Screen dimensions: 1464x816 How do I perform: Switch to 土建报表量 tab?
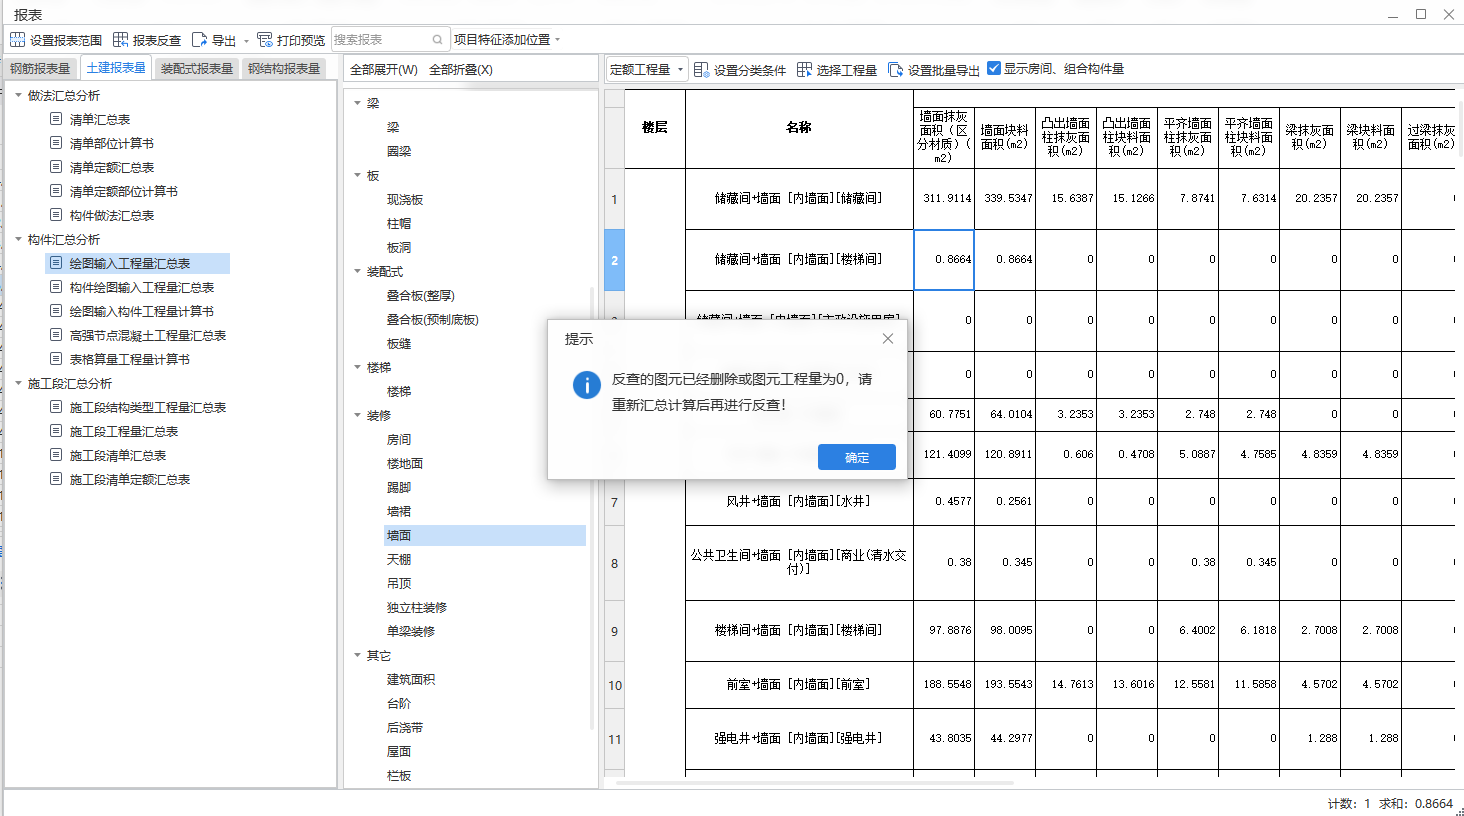(116, 68)
